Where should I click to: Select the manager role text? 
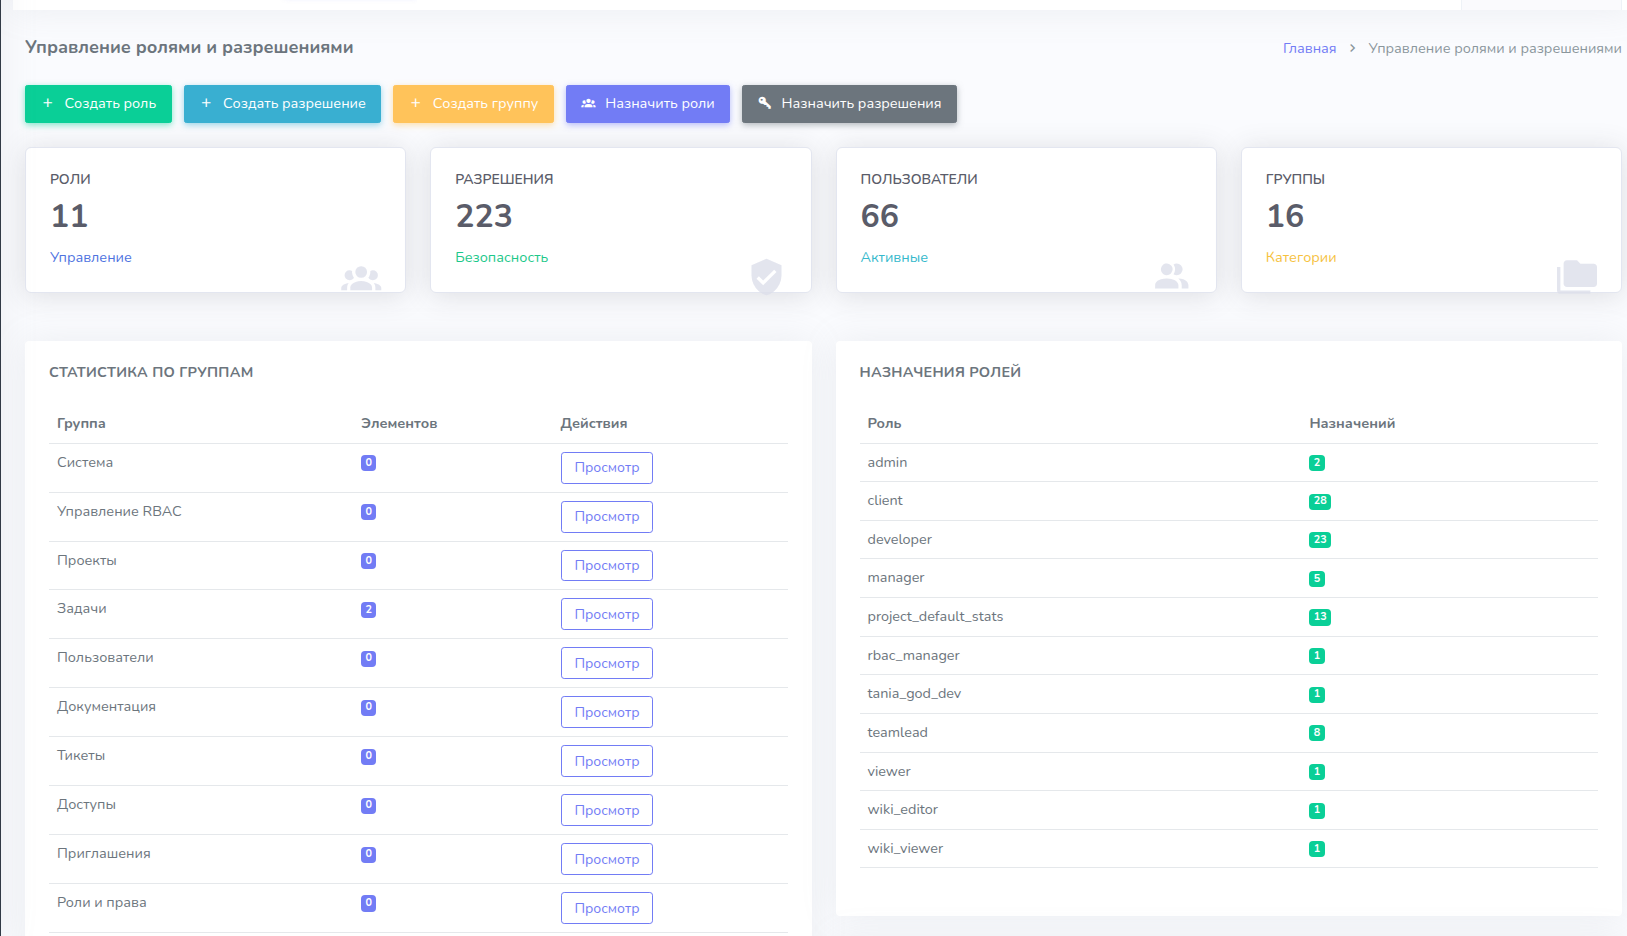[895, 578]
